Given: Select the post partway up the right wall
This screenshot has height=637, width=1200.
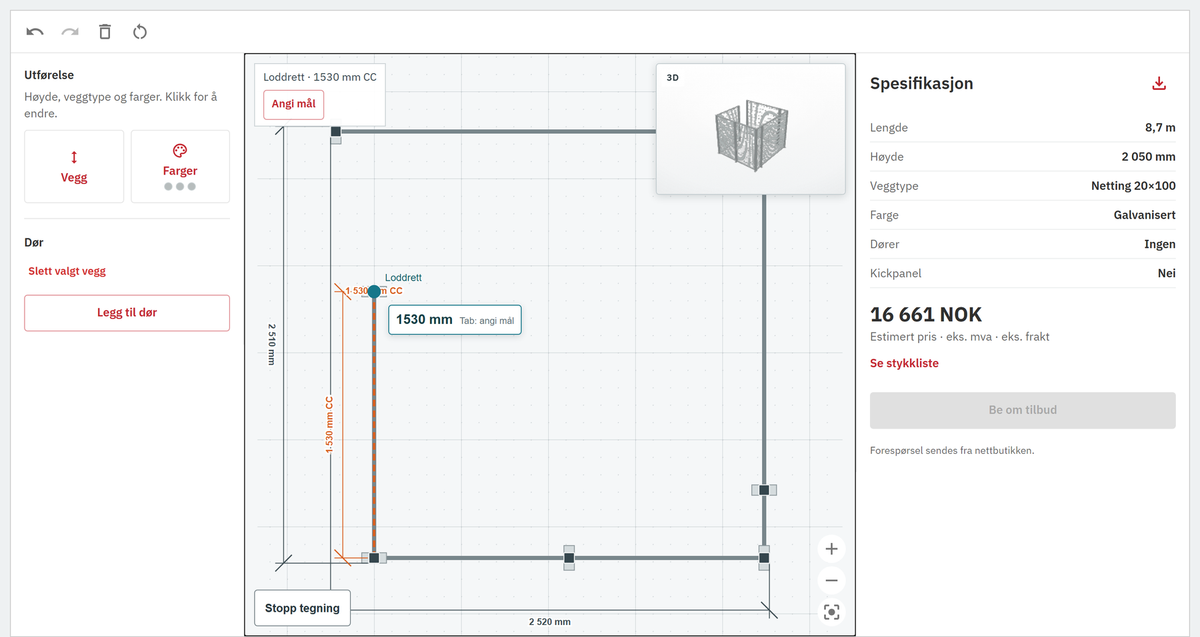Looking at the screenshot, I should click(764, 490).
